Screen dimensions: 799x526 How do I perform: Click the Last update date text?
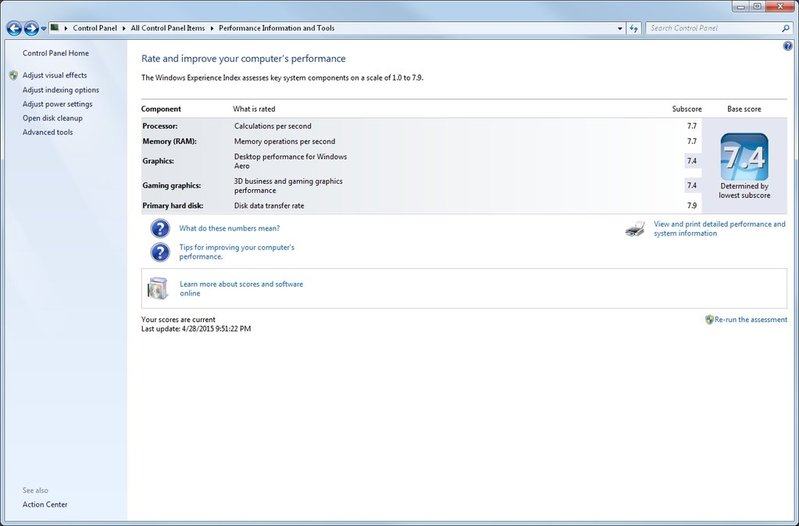(x=196, y=329)
